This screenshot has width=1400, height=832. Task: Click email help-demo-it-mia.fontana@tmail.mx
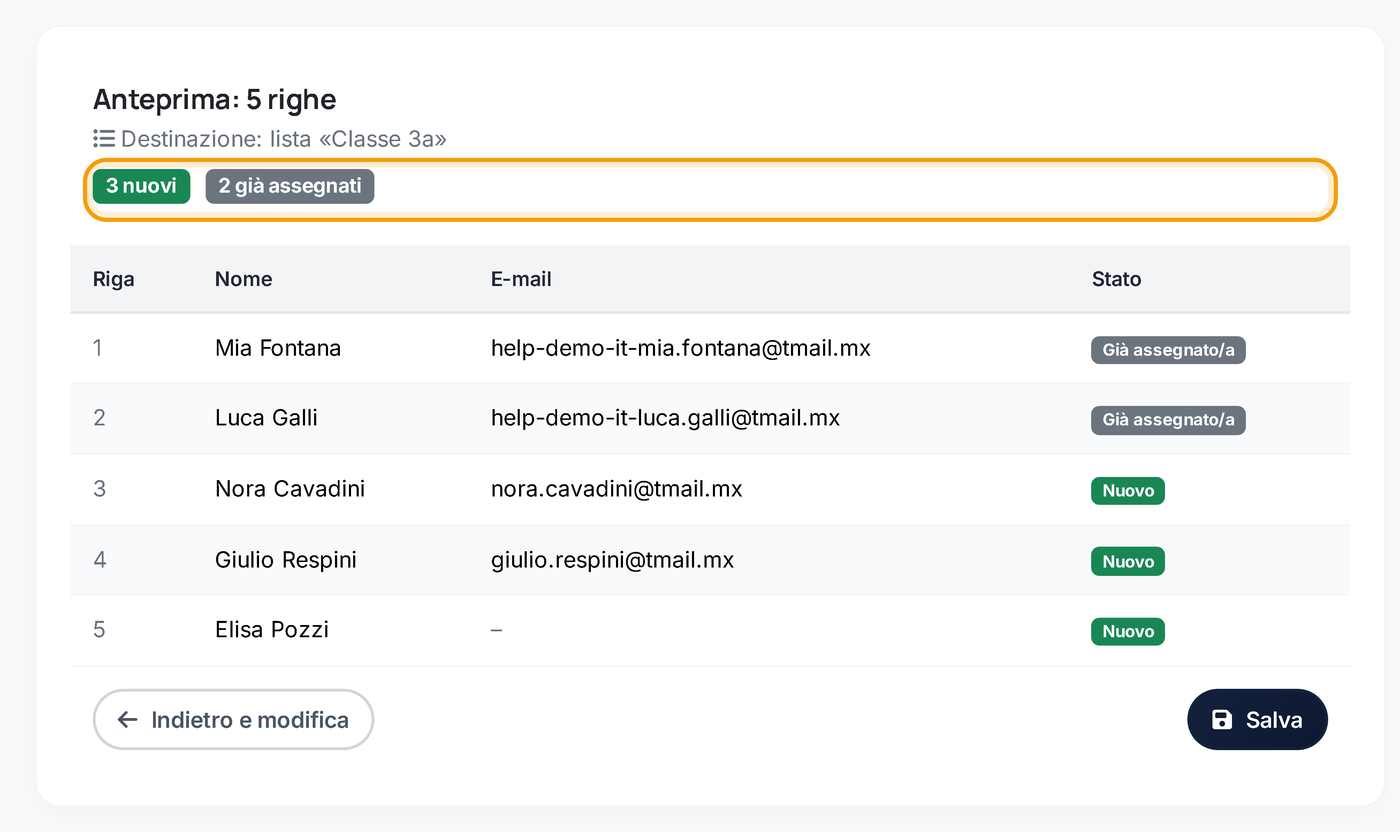(x=681, y=348)
